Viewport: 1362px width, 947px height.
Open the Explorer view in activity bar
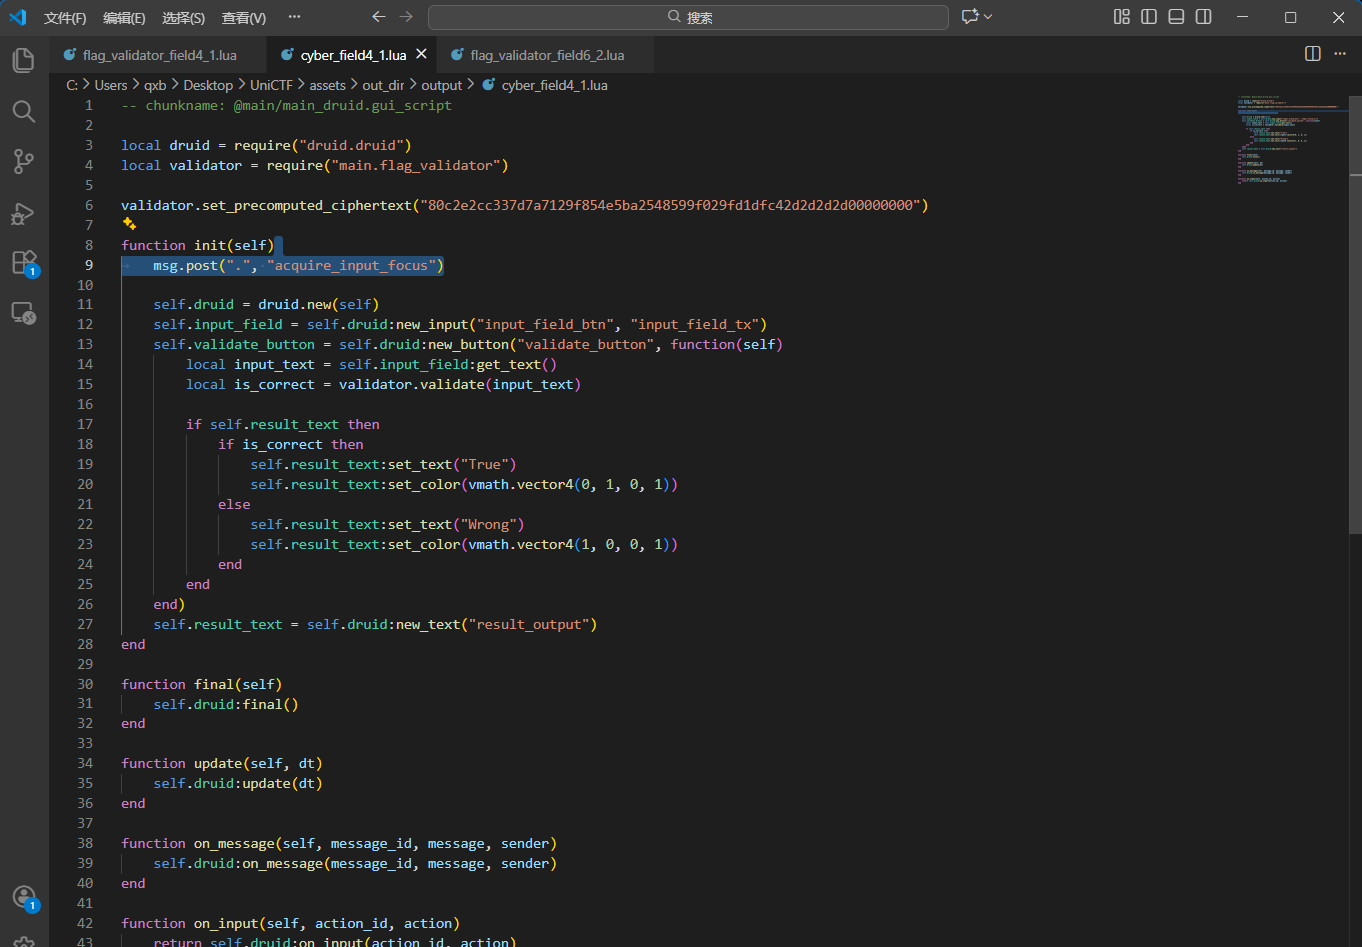click(x=24, y=60)
